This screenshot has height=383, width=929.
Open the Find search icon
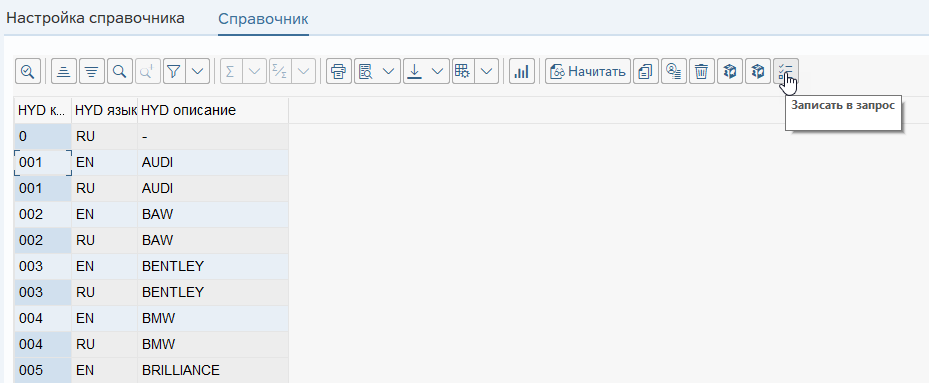click(x=119, y=72)
